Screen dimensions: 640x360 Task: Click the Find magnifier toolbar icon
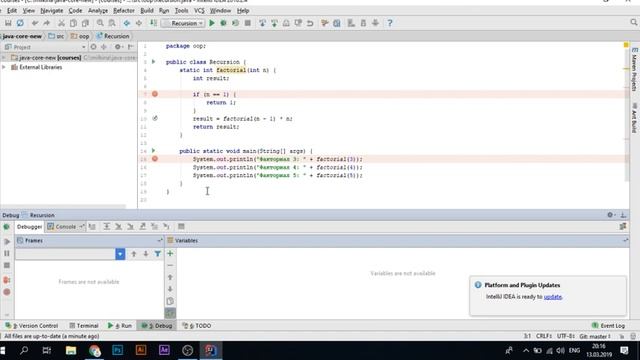[100, 23]
